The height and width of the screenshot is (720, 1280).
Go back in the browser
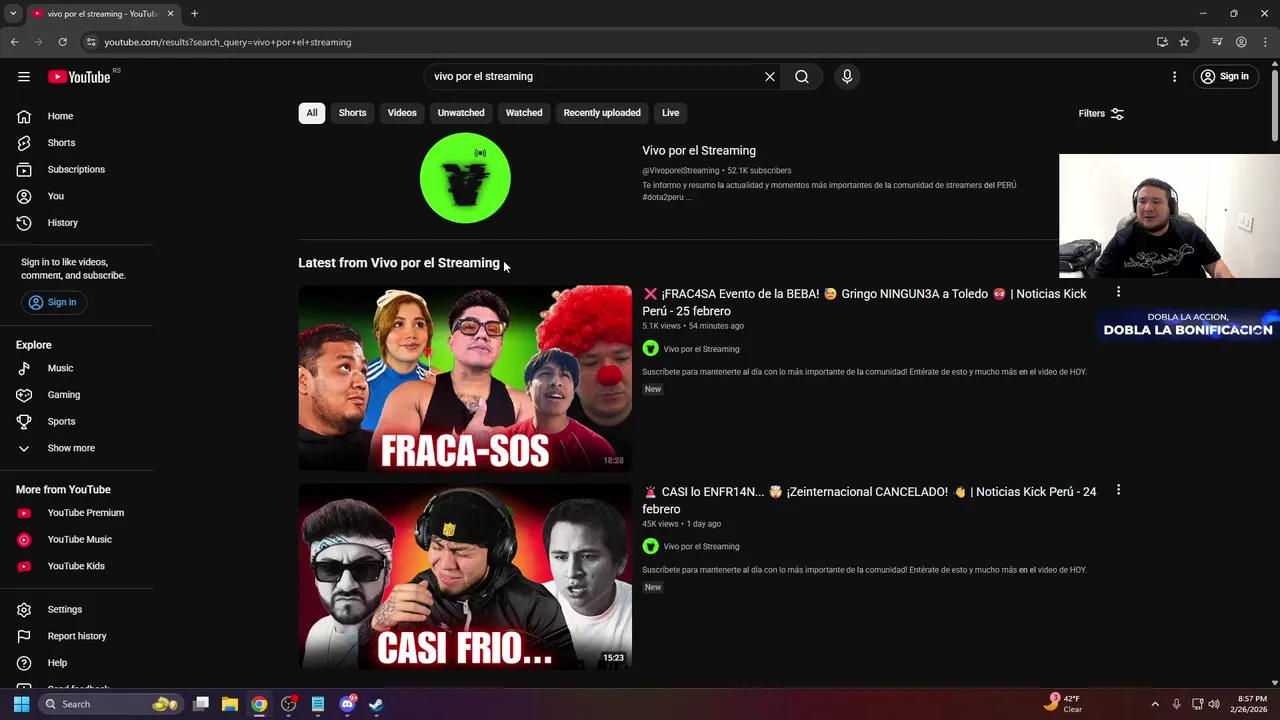(14, 42)
